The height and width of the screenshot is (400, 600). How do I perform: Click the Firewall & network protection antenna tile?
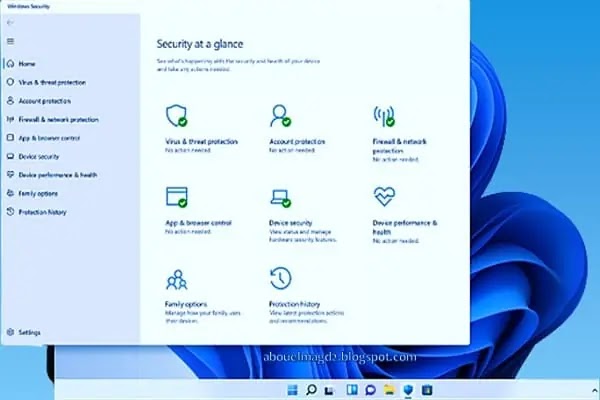384,116
